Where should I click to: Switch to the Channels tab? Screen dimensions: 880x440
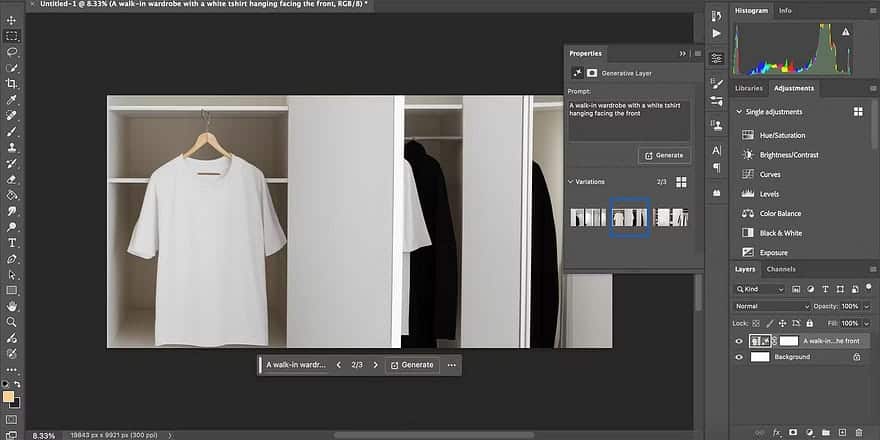click(781, 269)
